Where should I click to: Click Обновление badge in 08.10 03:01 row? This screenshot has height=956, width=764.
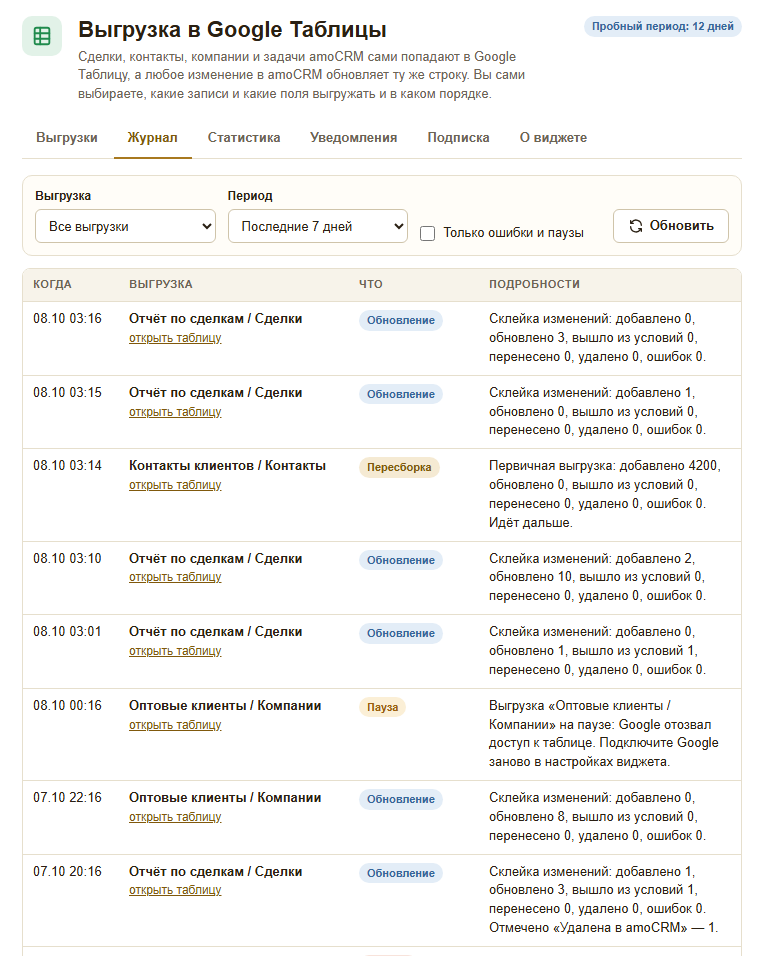point(401,633)
